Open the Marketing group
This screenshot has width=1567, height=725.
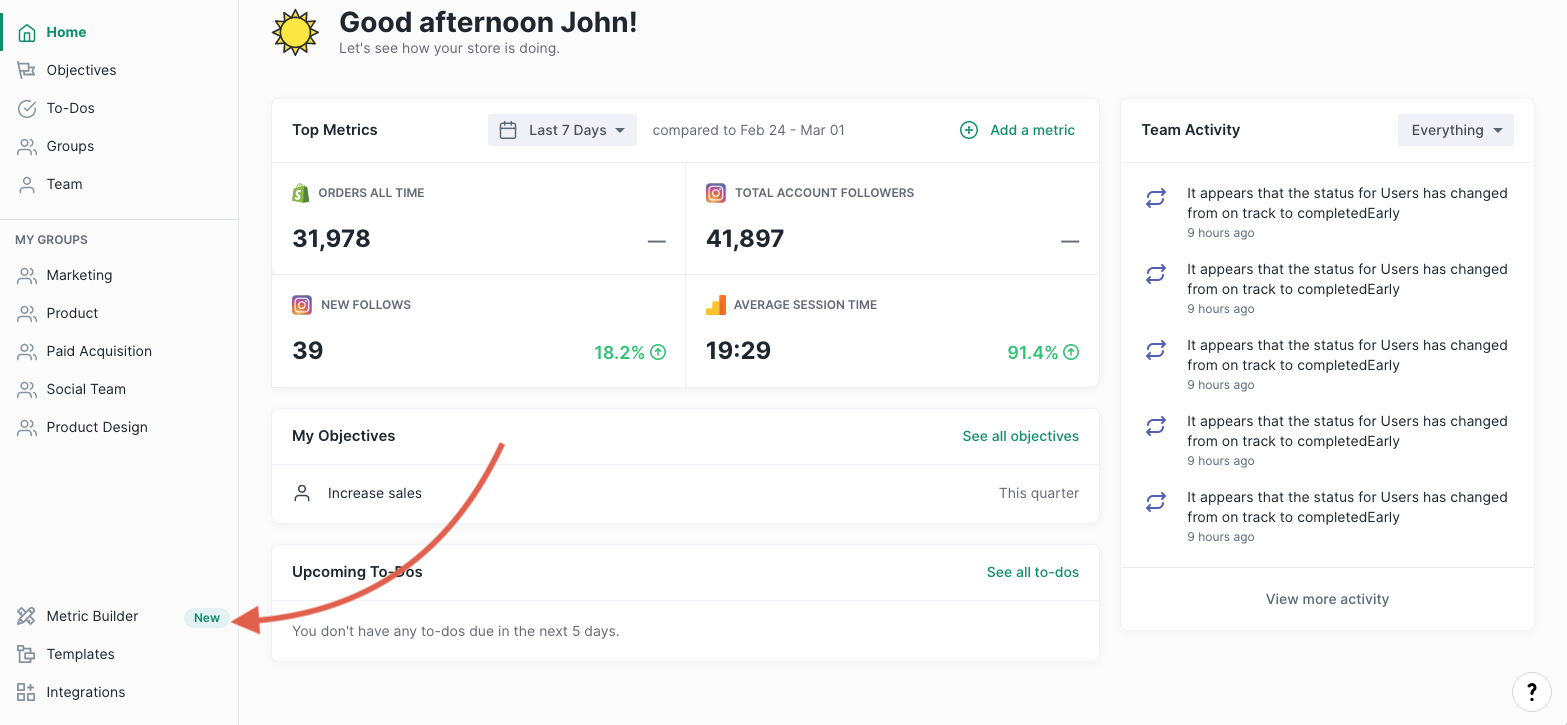(x=79, y=275)
